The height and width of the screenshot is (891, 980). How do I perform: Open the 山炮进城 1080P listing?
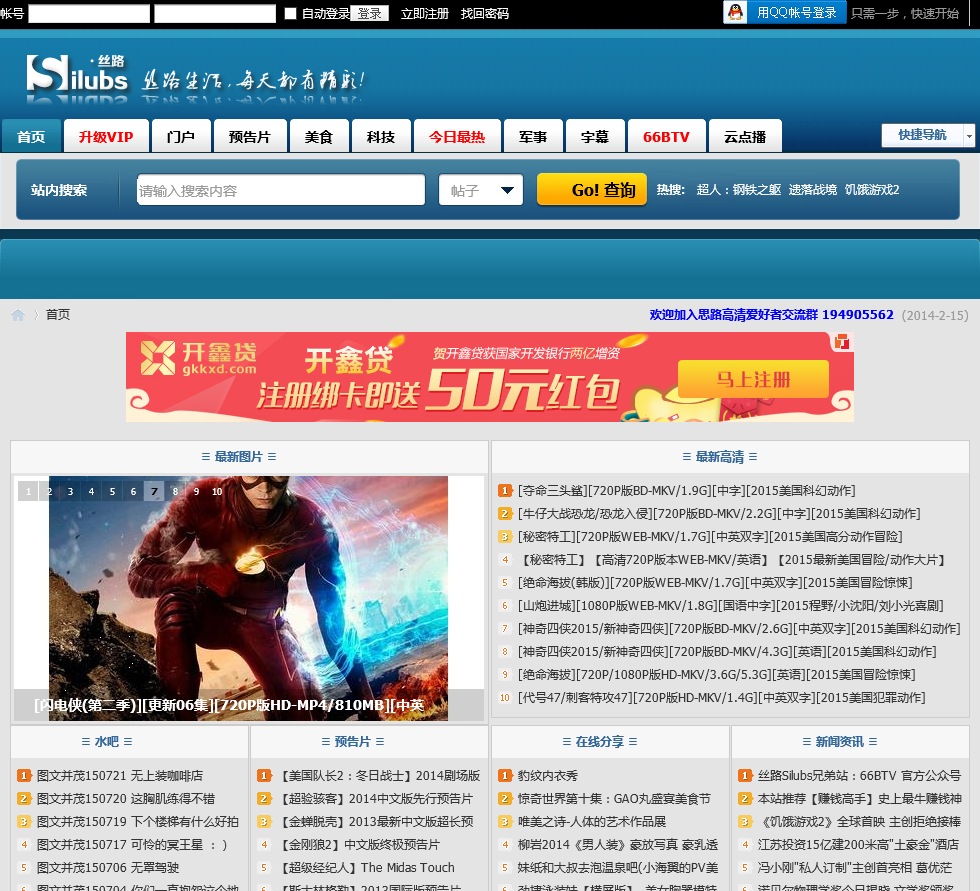pyautogui.click(x=730, y=605)
